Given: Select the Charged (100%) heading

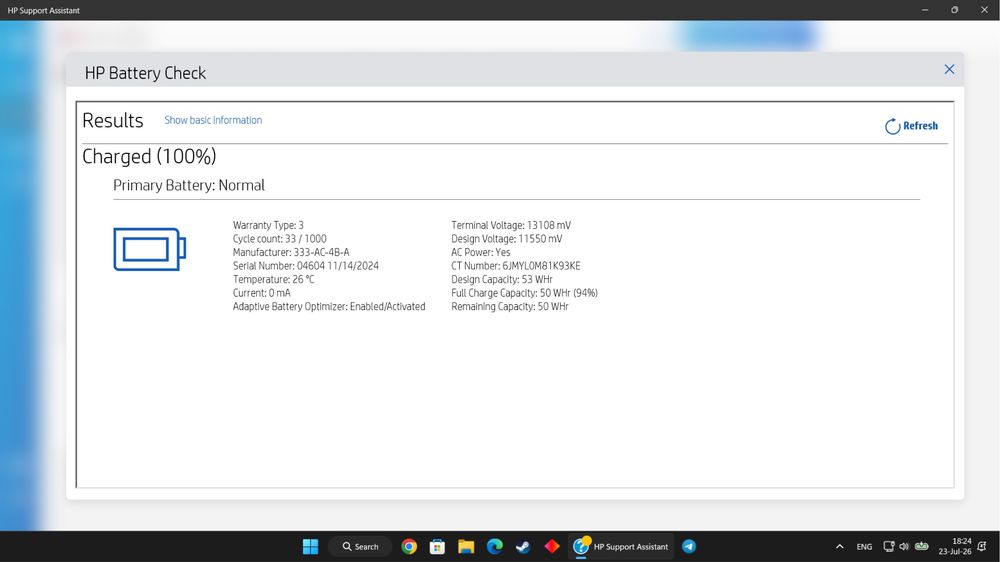Looking at the screenshot, I should coord(149,156).
